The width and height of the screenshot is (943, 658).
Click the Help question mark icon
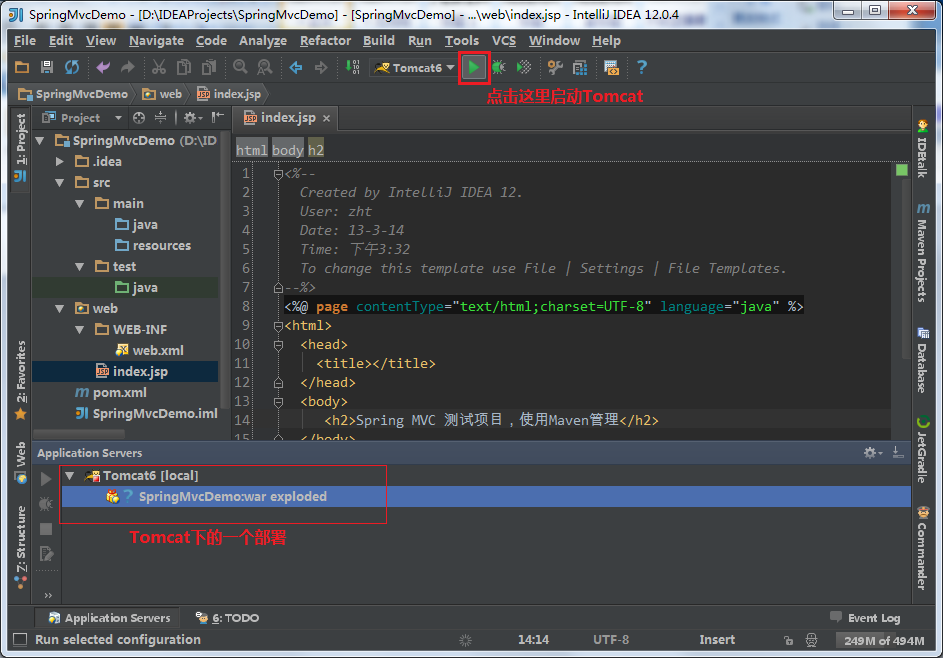click(642, 67)
